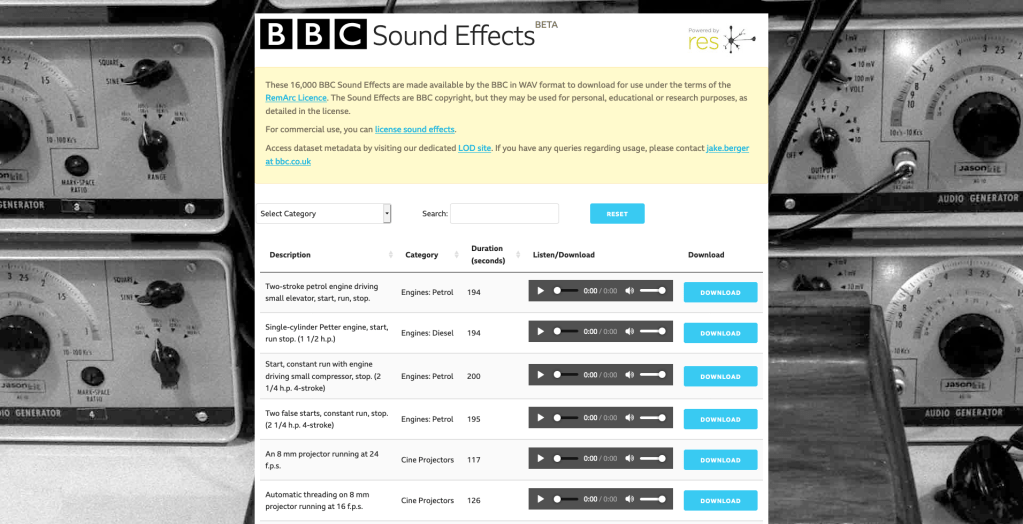Seek within the two-stroke engine audio progress bar
Viewport: 1023px width, 524px height.
(566, 291)
